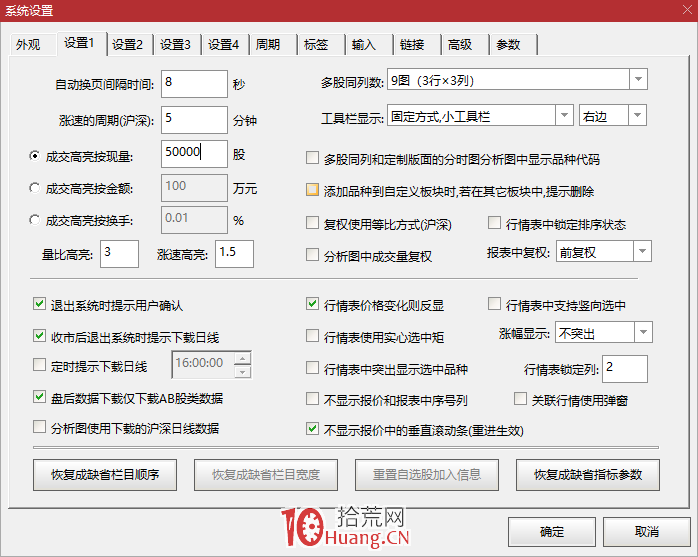Enable 行情表使用实心选中矩 checkbox

pyautogui.click(x=312, y=335)
